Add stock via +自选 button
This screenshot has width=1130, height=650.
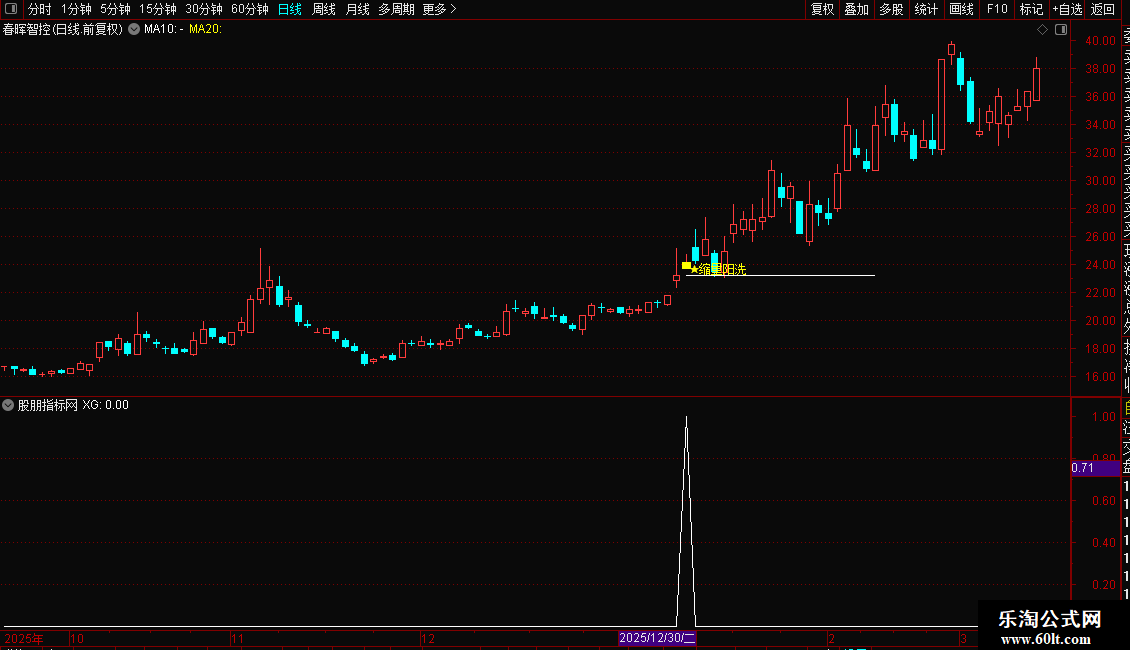(x=1067, y=9)
